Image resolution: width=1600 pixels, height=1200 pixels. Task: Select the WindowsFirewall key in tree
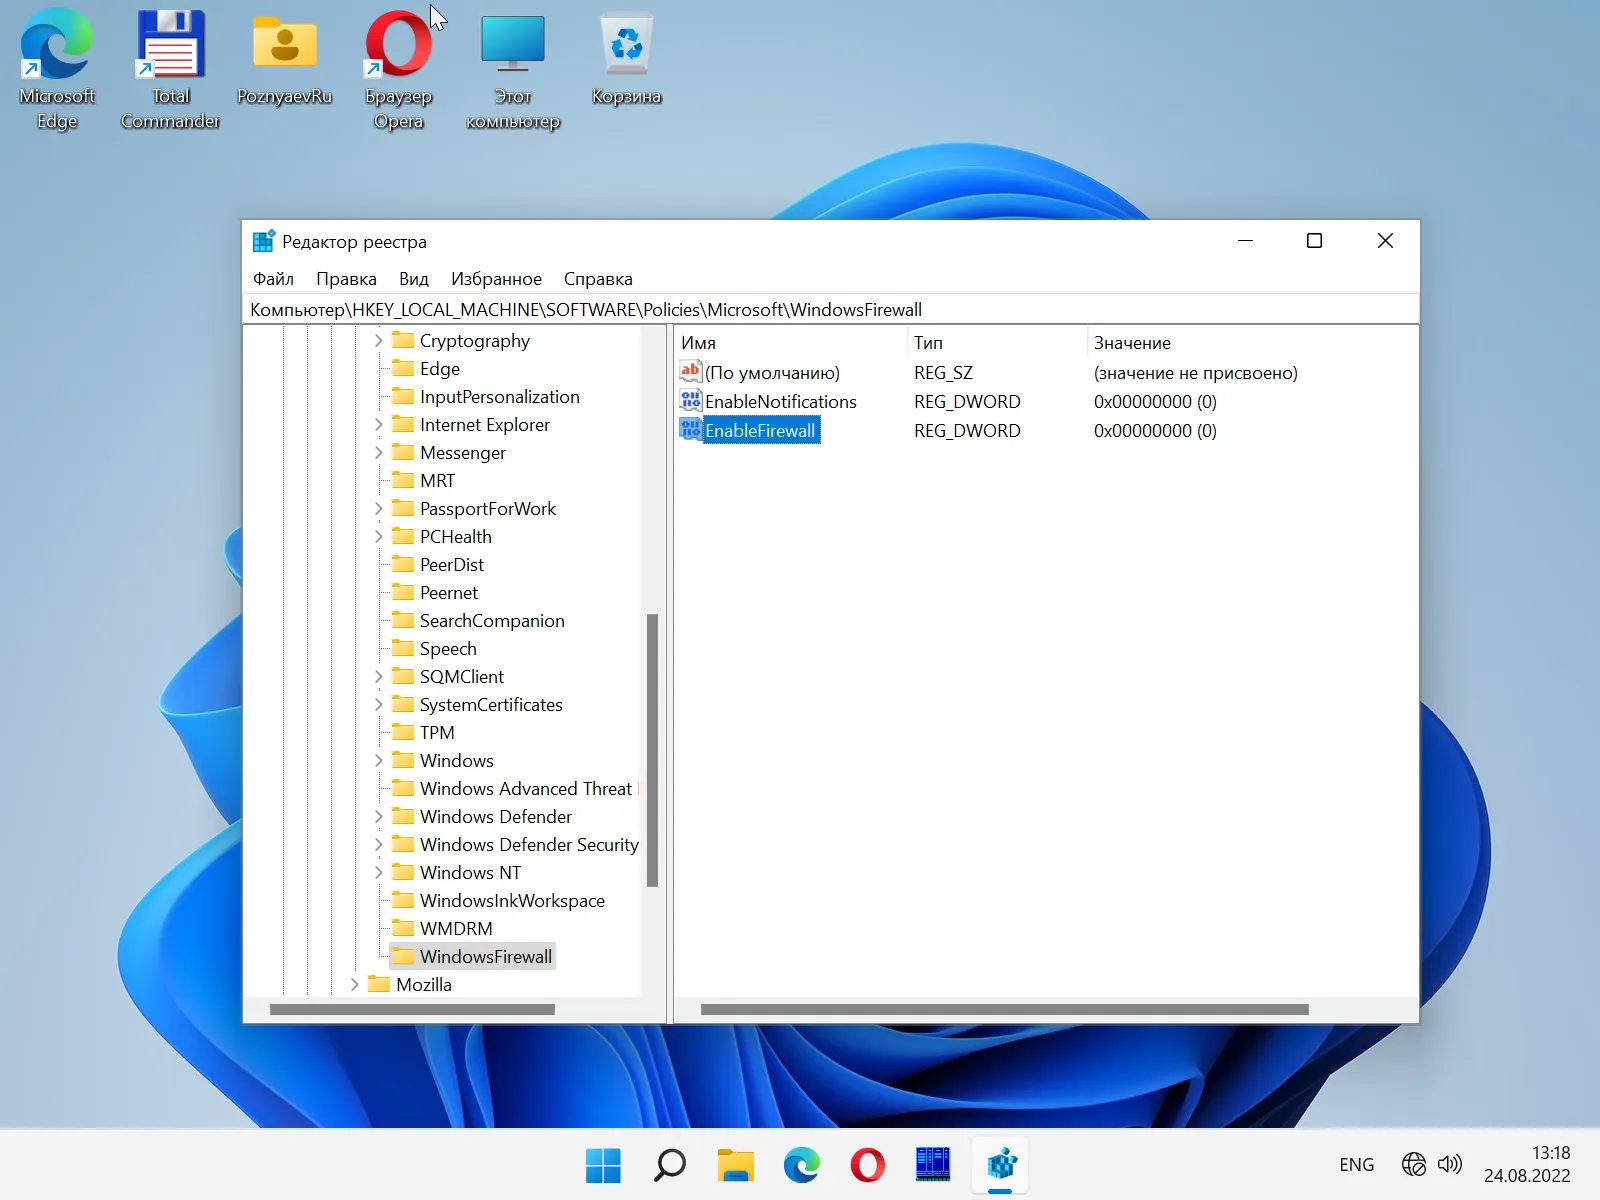tap(485, 957)
